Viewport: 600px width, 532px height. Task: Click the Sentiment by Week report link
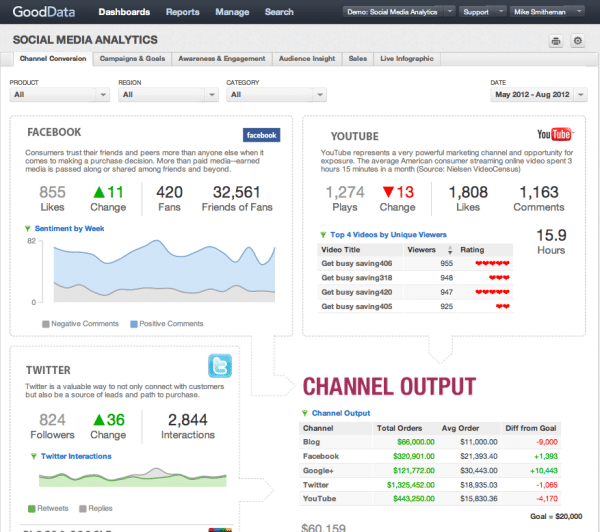pyautogui.click(x=68, y=228)
